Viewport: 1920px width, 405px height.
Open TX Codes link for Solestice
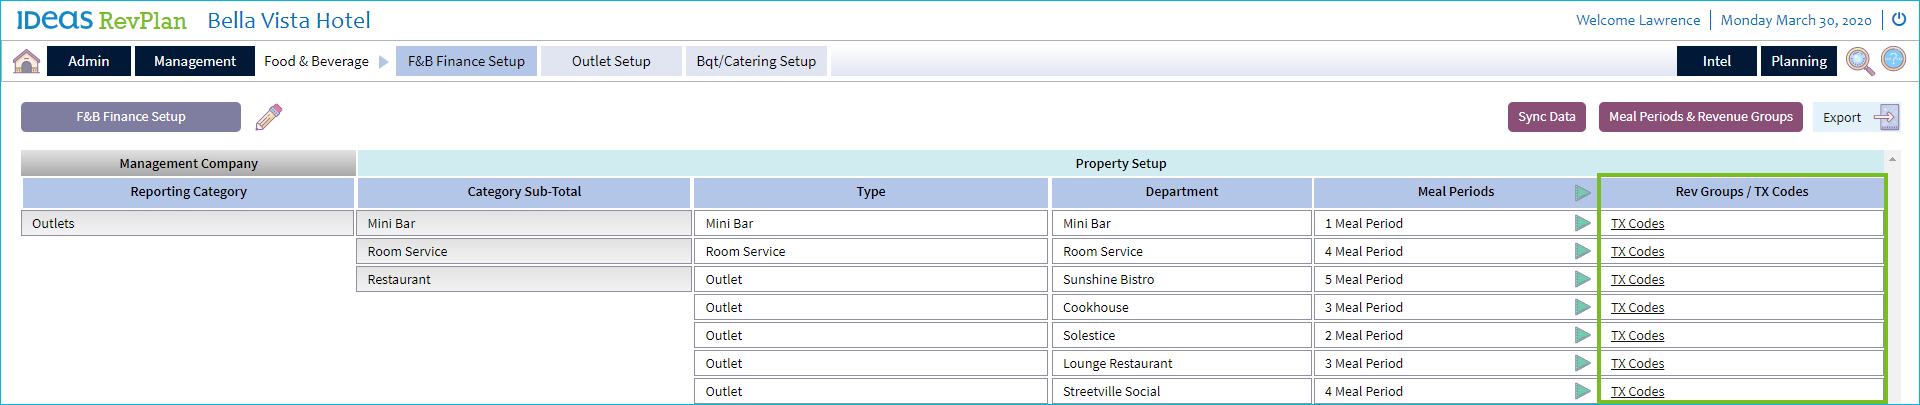(x=1637, y=336)
